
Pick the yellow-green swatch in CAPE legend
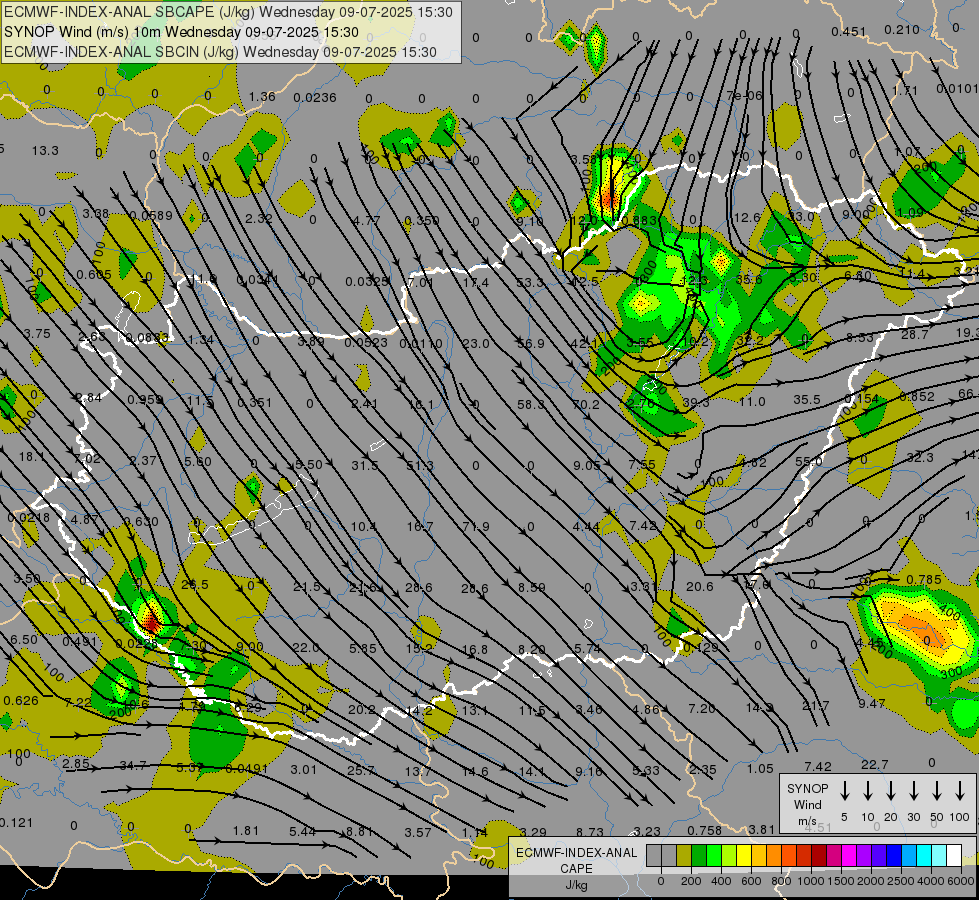[x=729, y=855]
